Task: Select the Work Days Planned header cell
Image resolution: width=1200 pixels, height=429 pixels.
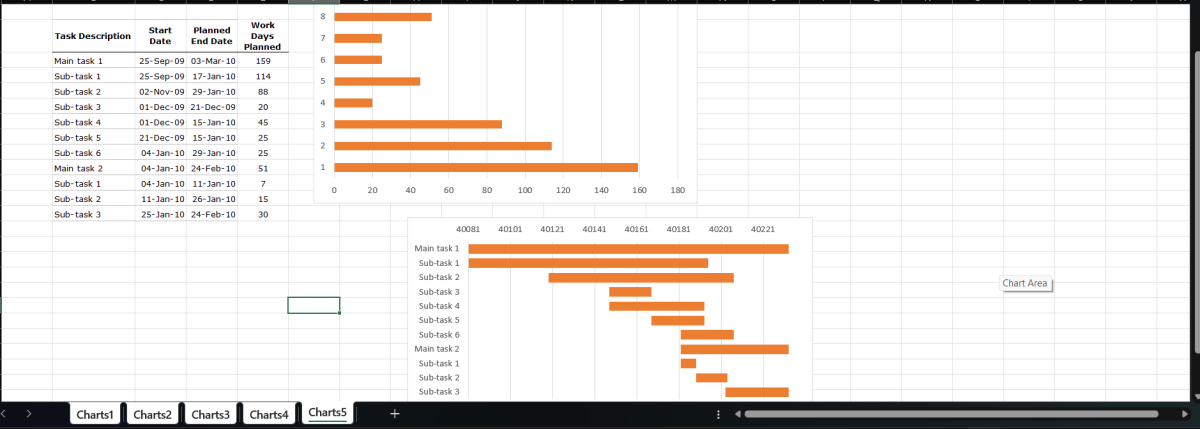Action: (263, 37)
